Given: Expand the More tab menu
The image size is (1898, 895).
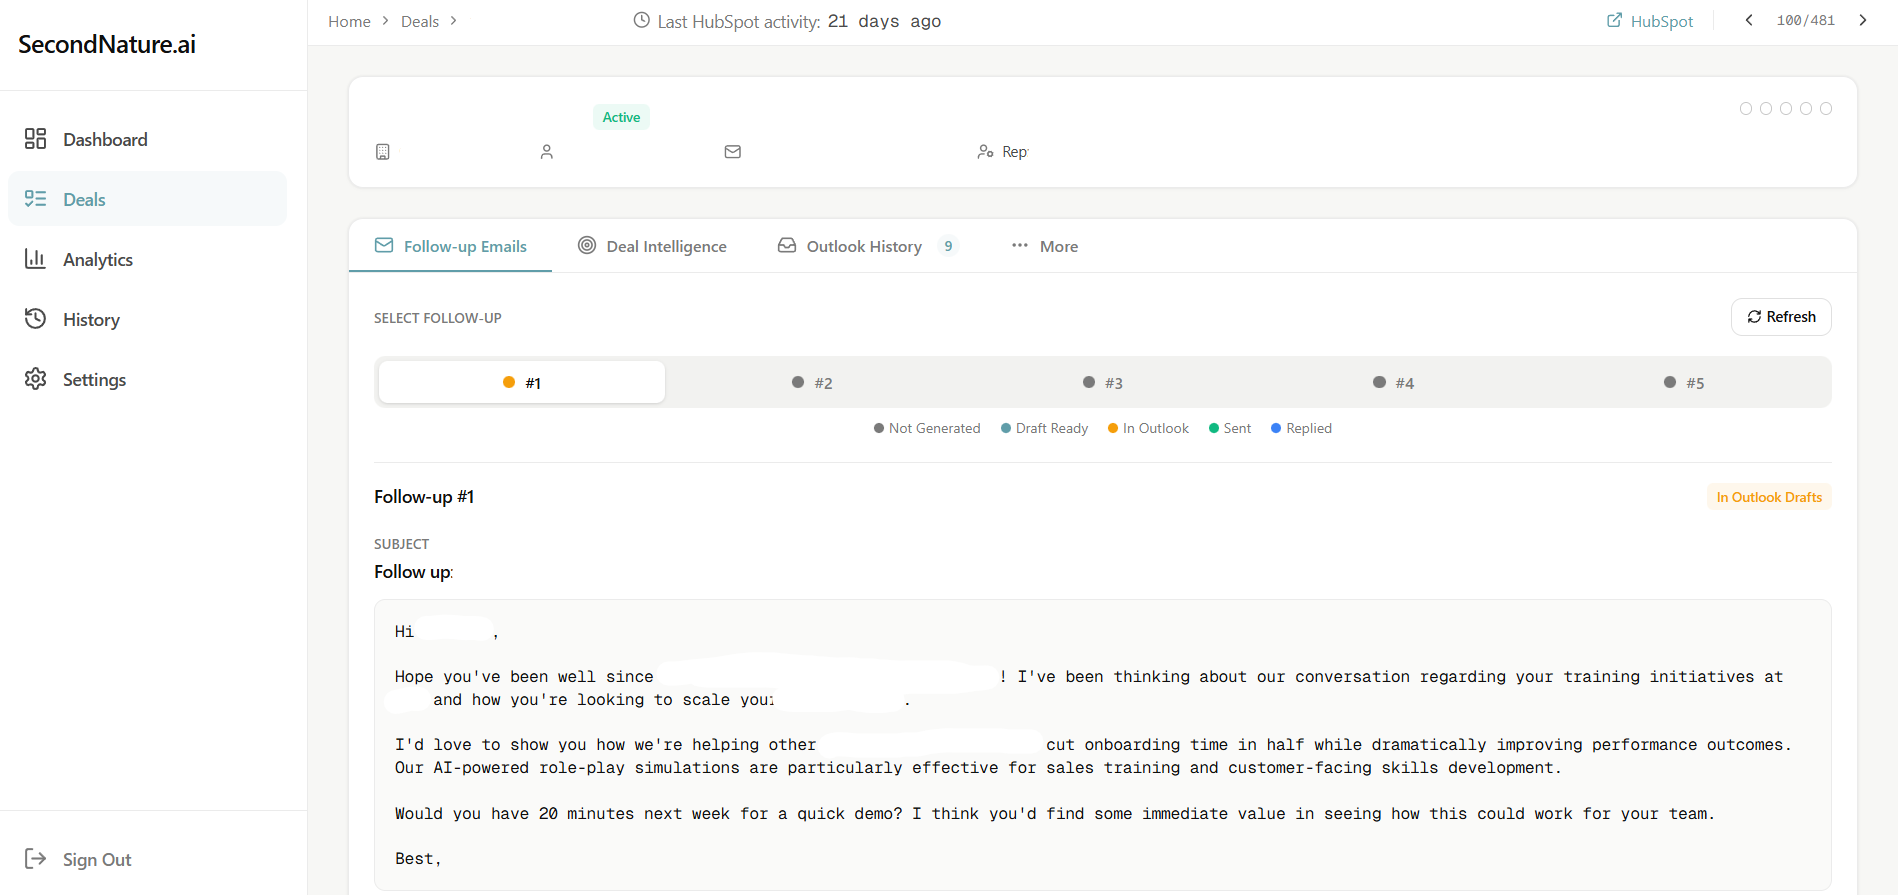Looking at the screenshot, I should click(1044, 246).
